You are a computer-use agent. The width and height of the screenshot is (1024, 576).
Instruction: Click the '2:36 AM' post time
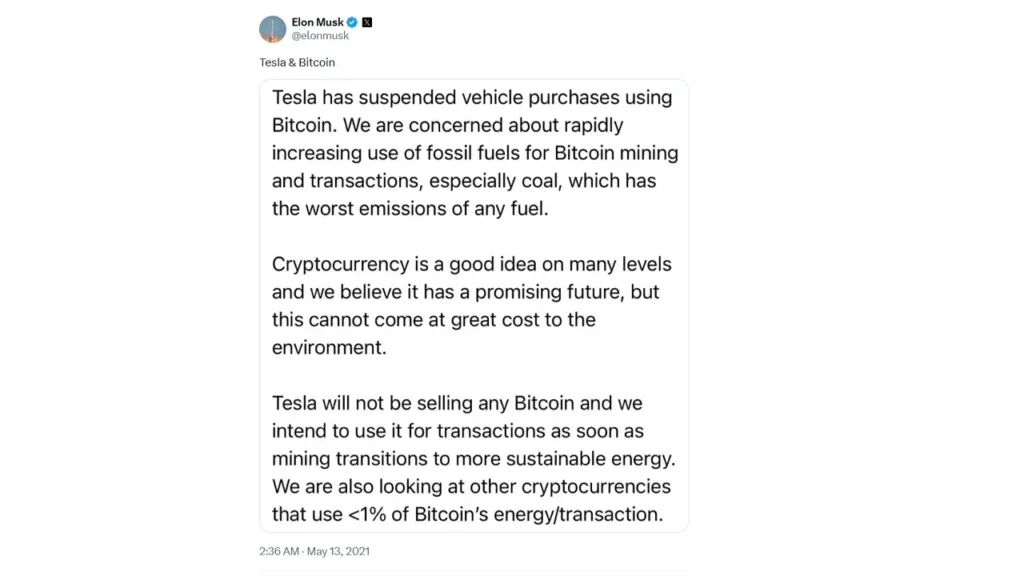tap(279, 551)
